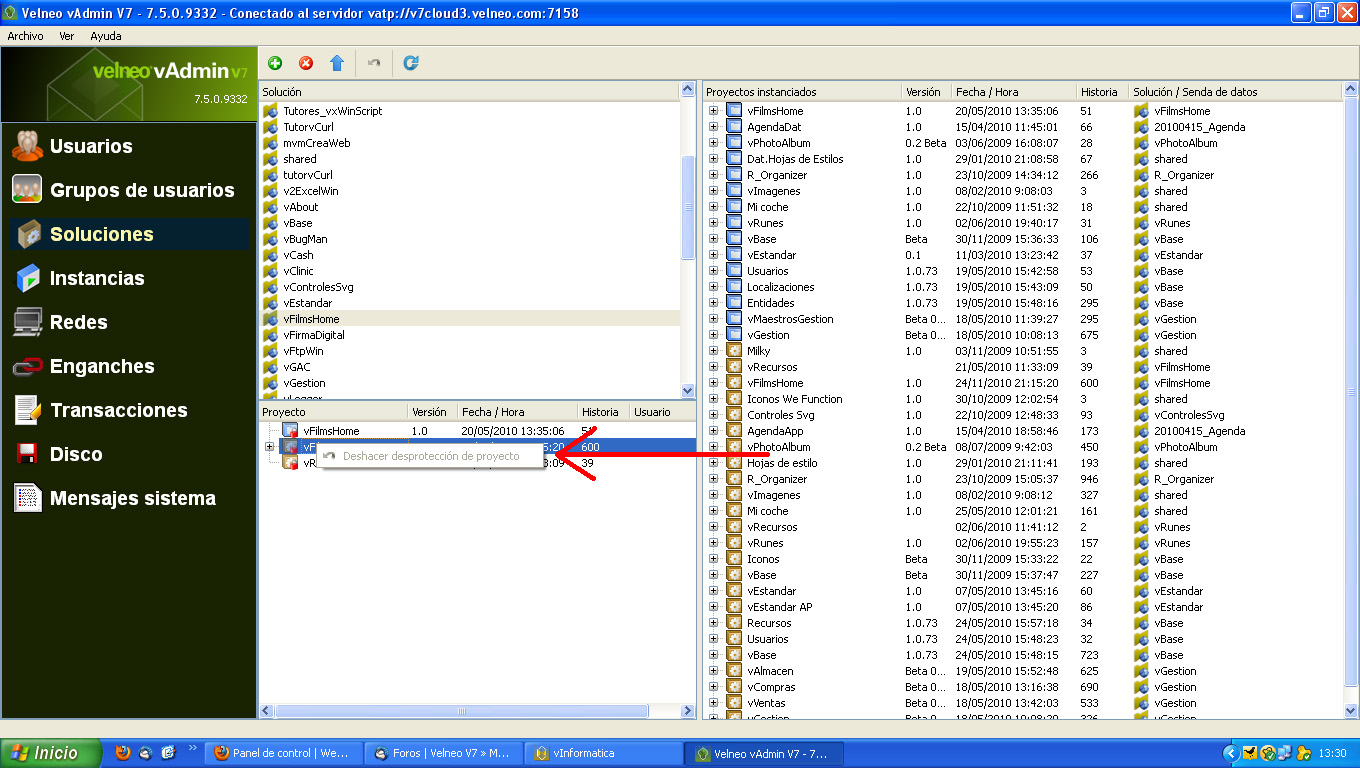Expand the AgendaApp project node

click(714, 431)
